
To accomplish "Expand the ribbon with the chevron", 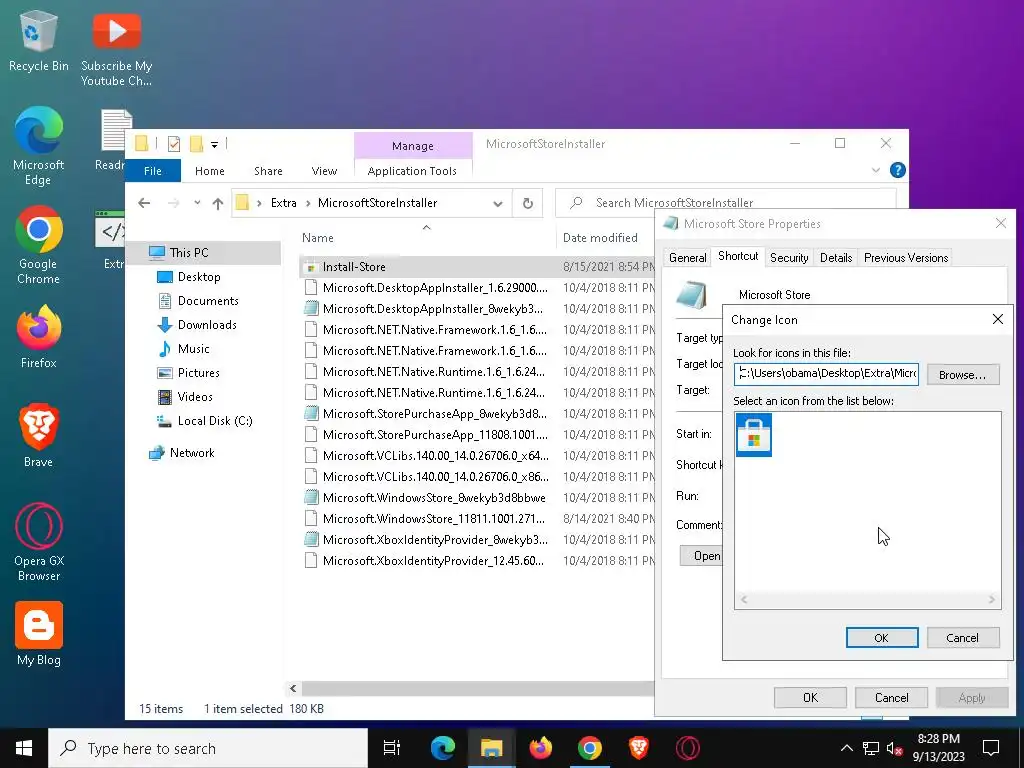I will (x=876, y=170).
